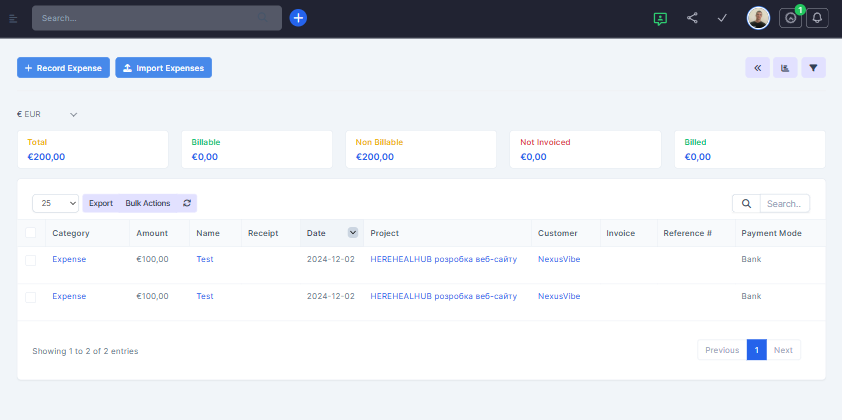This screenshot has width=842, height=420.
Task: Open the filter funnel icon
Action: [x=814, y=68]
